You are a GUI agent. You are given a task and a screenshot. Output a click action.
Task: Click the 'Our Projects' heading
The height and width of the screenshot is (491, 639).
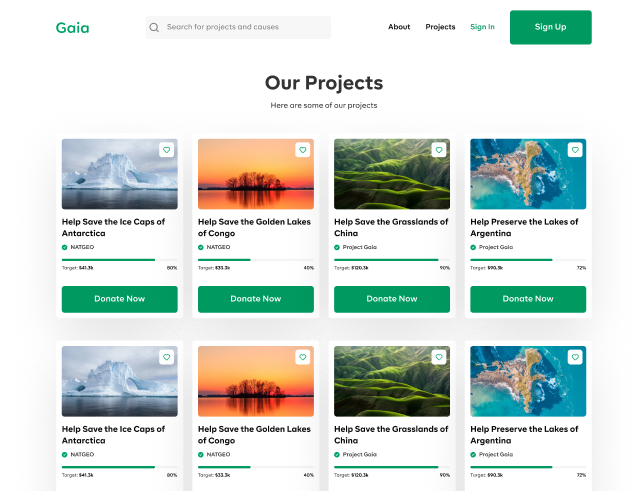pos(324,83)
